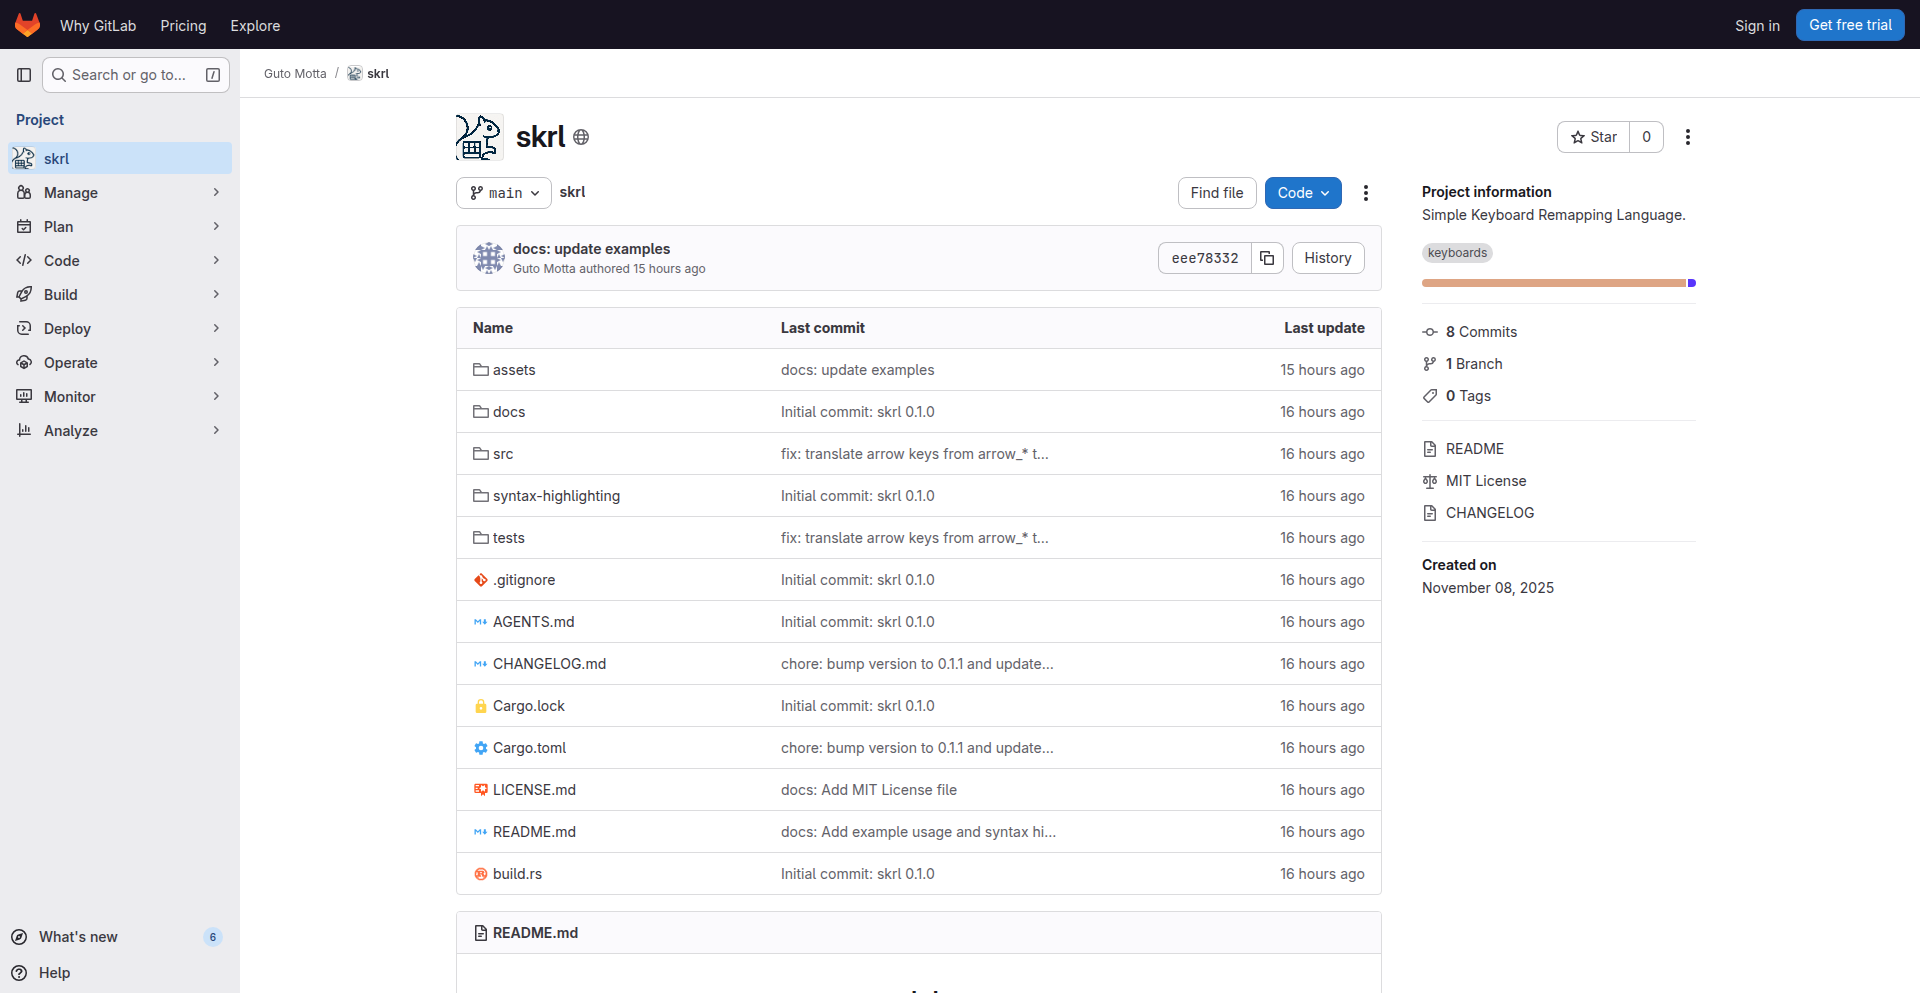Viewport: 1920px width, 993px height.
Task: Click the Find file button
Action: pyautogui.click(x=1217, y=193)
